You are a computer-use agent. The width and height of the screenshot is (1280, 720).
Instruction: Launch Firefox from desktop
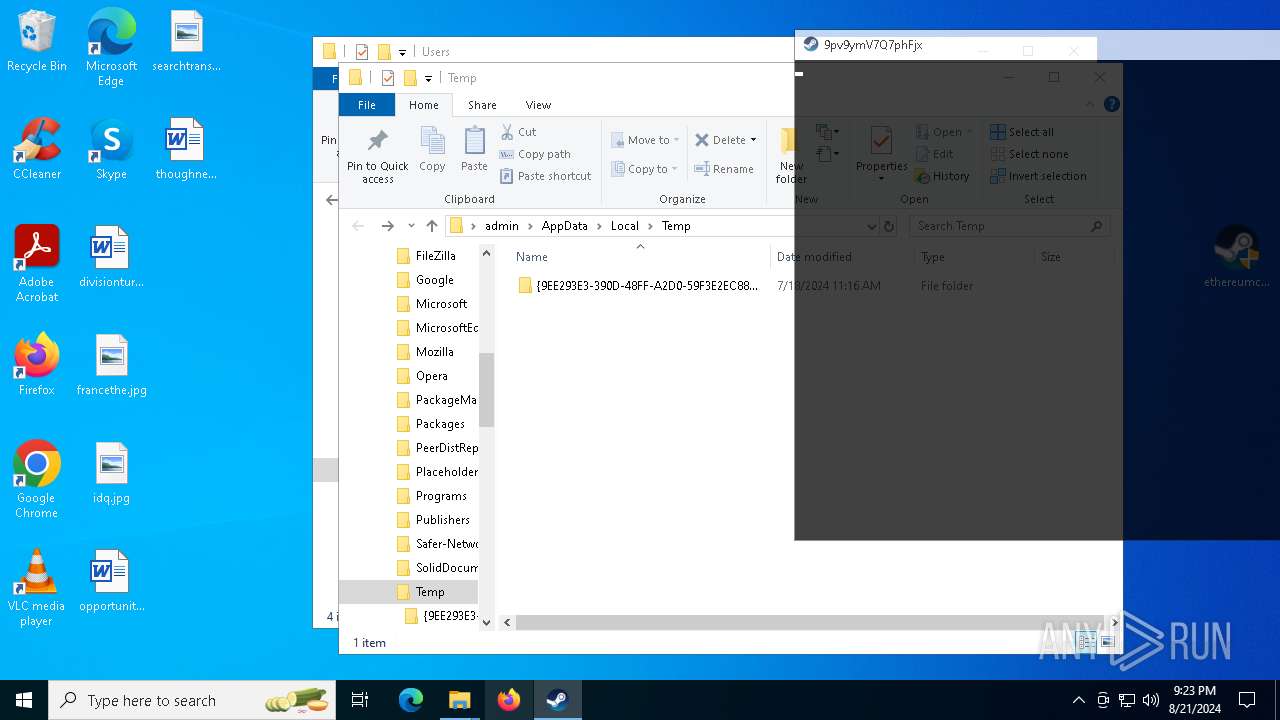pyautogui.click(x=36, y=364)
